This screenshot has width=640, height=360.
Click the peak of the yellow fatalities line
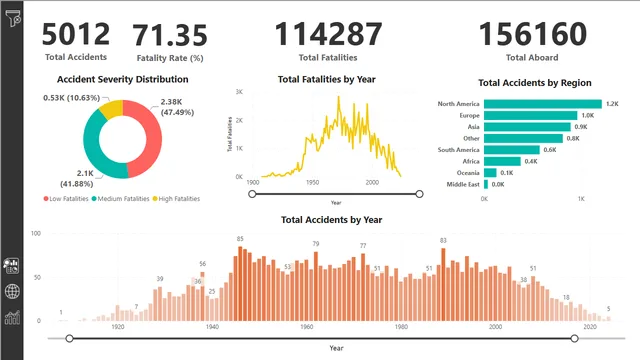click(x=338, y=97)
